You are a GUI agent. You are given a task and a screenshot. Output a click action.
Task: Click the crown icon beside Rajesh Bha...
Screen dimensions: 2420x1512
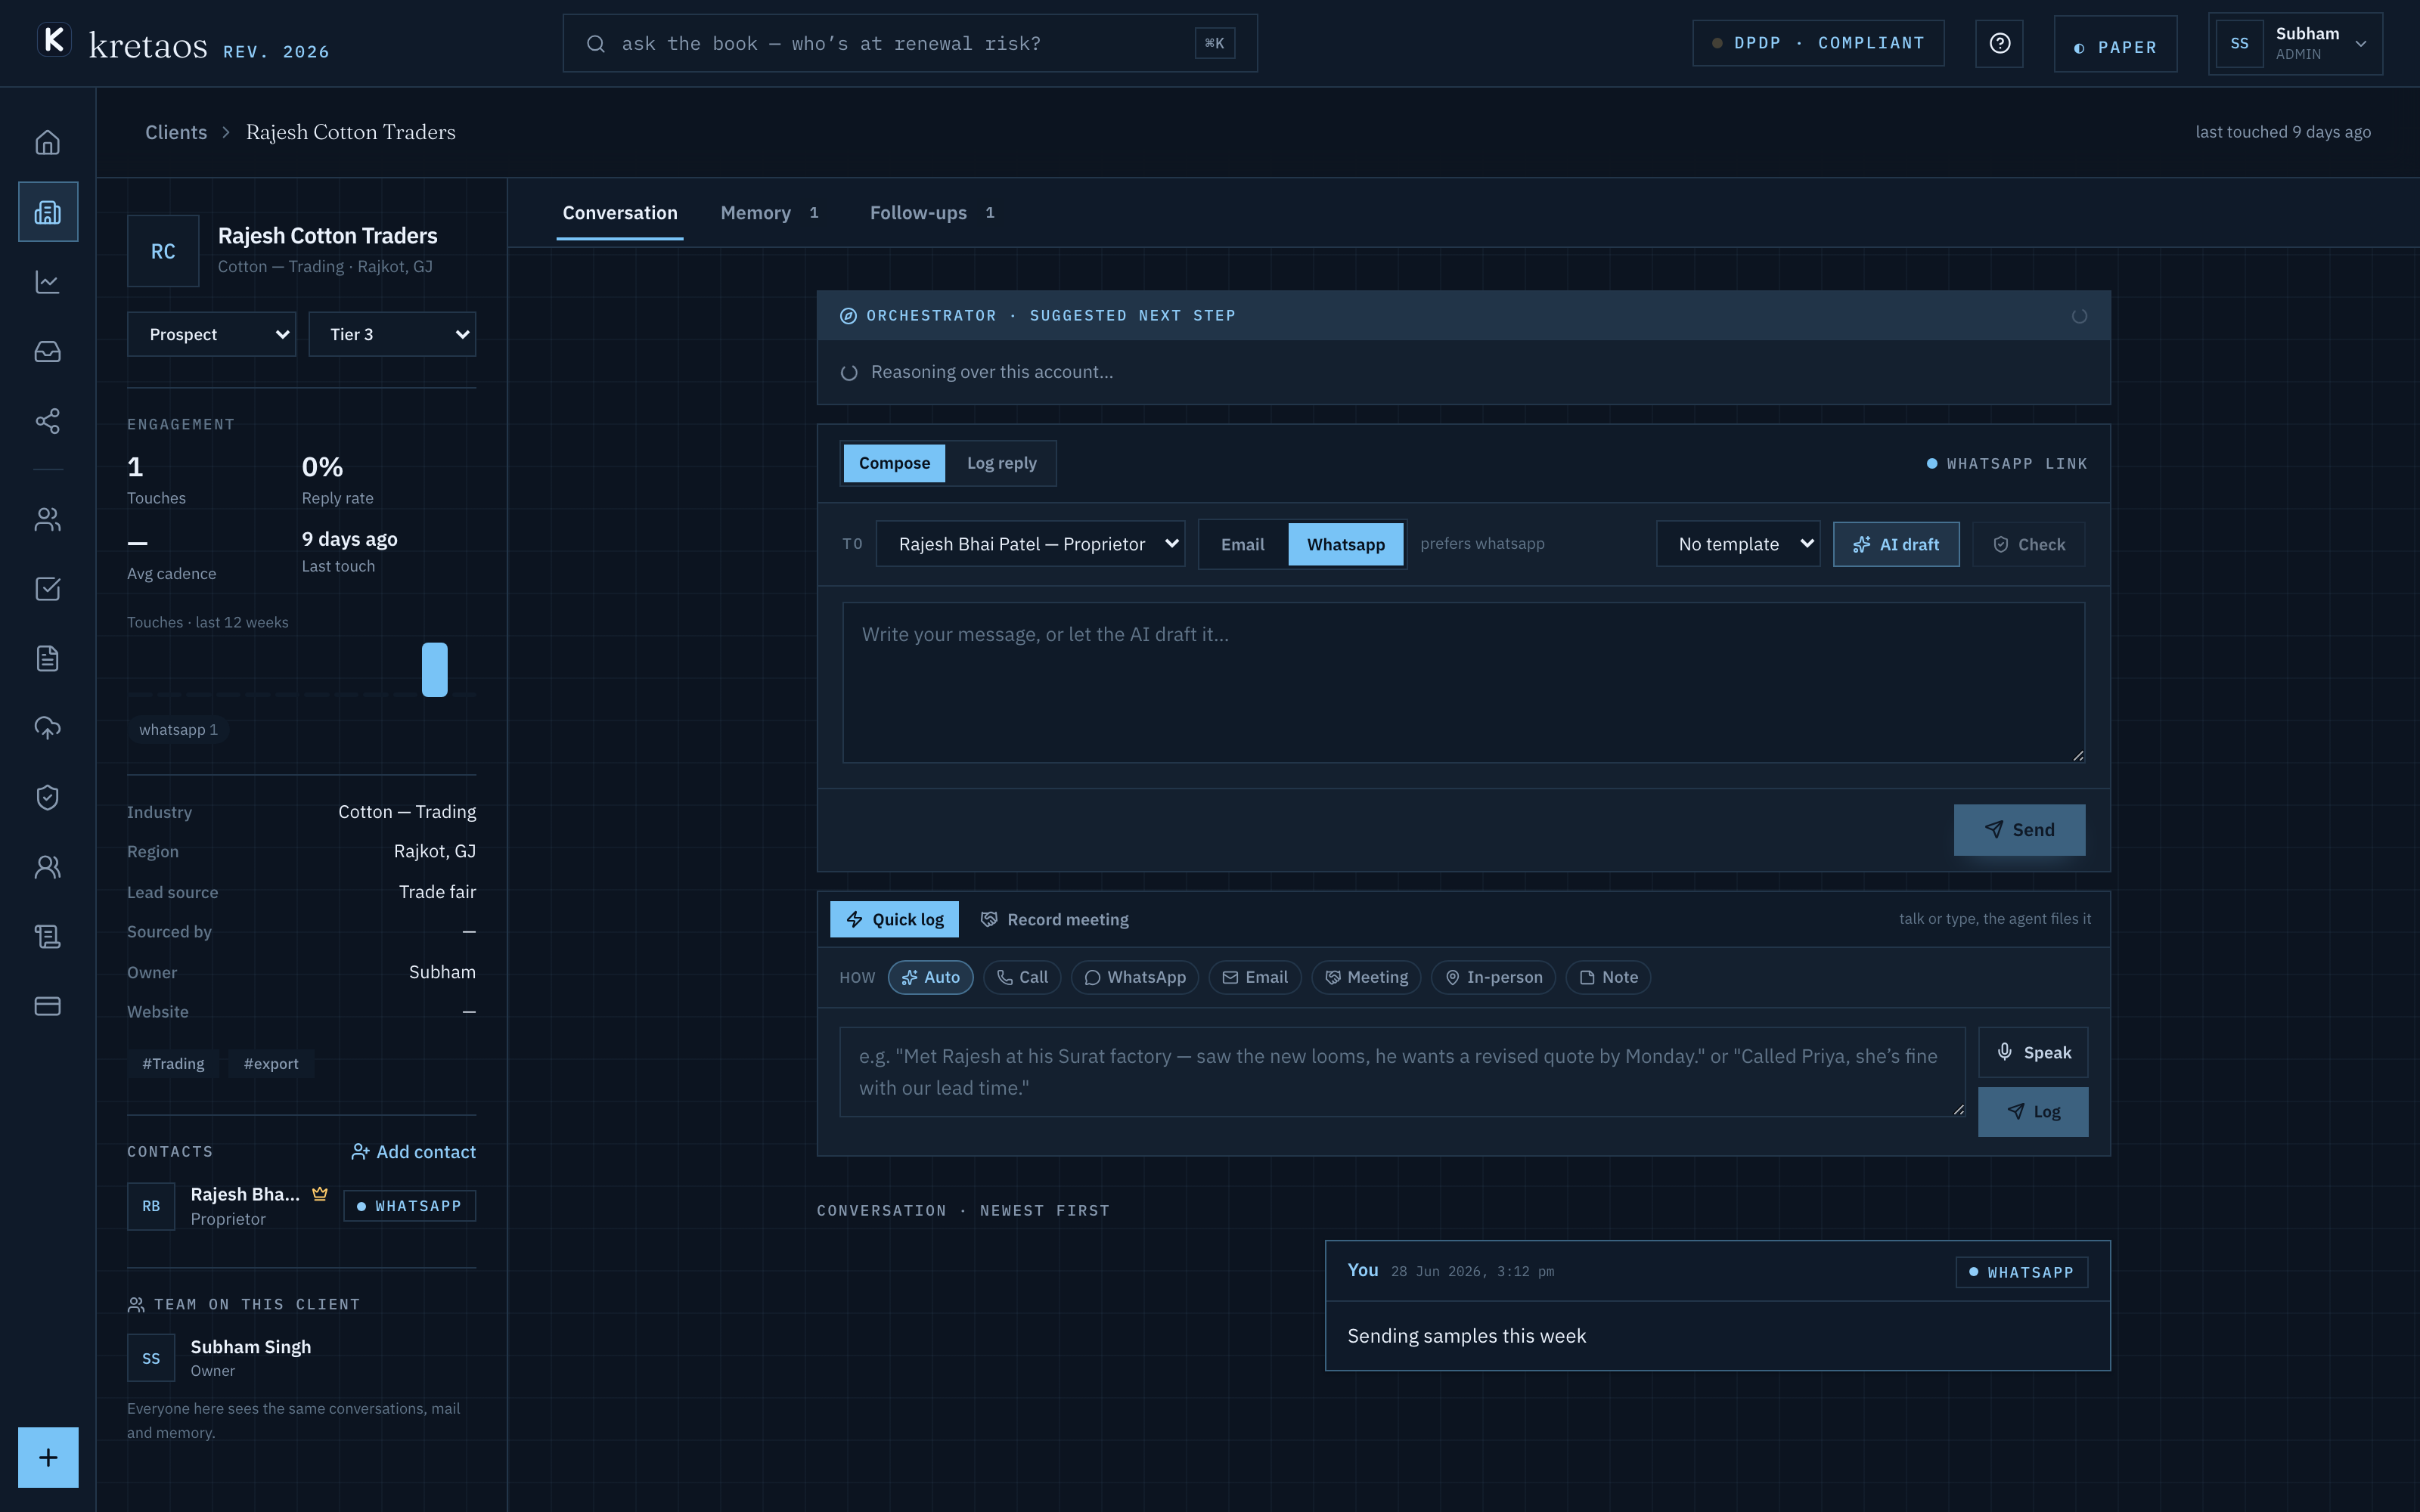pos(320,1194)
